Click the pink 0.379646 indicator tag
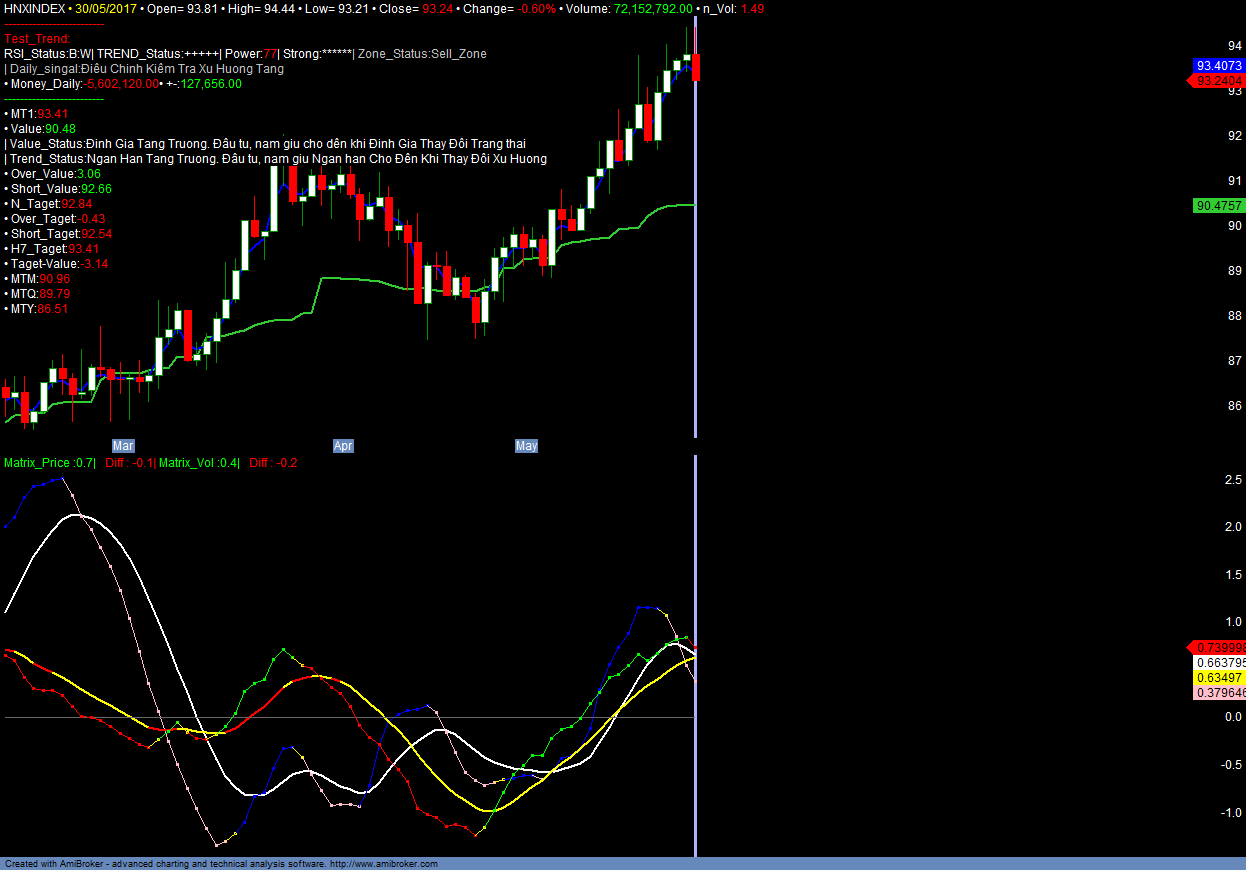The width and height of the screenshot is (1246, 870). 1220,692
